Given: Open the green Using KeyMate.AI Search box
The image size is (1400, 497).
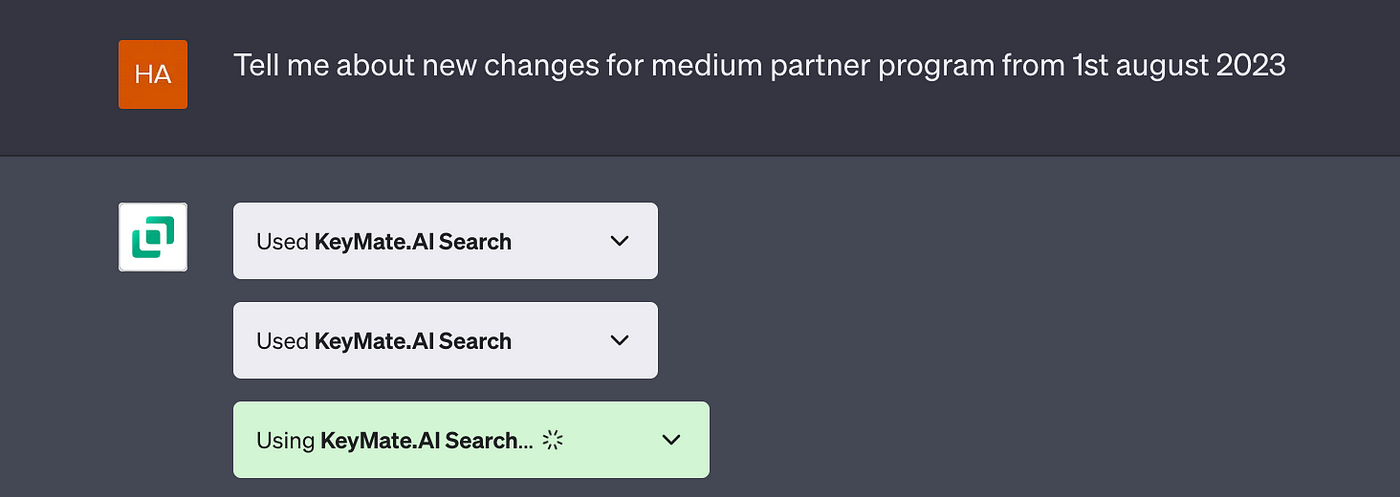Looking at the screenshot, I should (471, 440).
